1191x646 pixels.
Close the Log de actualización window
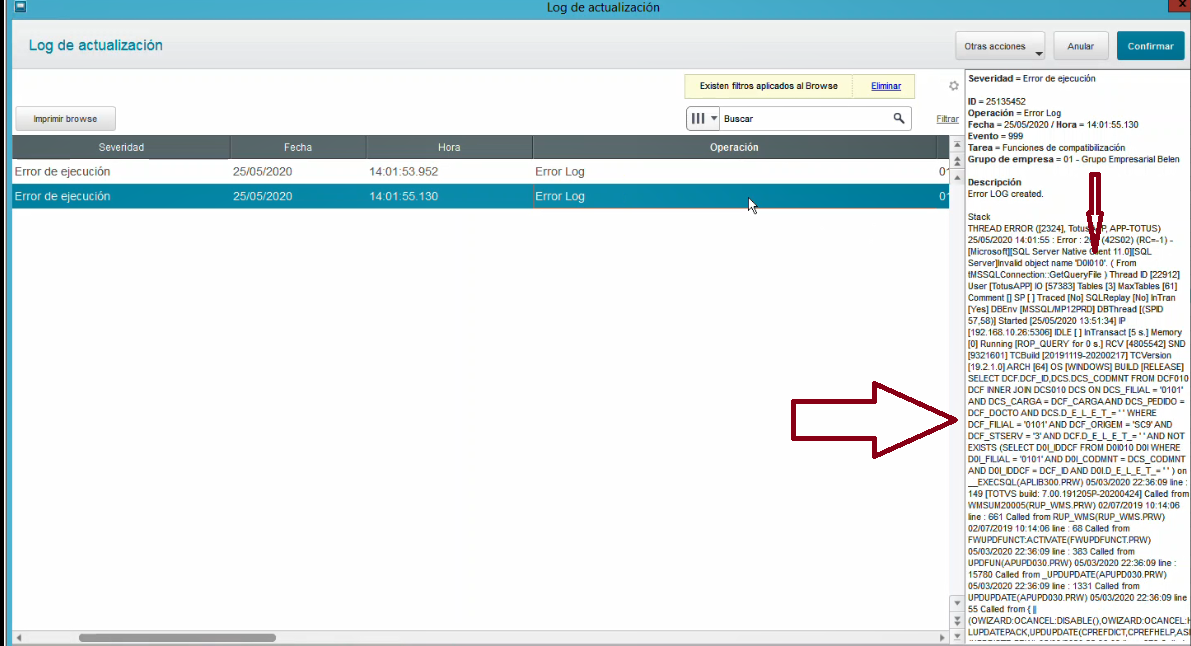click(1180, 6)
